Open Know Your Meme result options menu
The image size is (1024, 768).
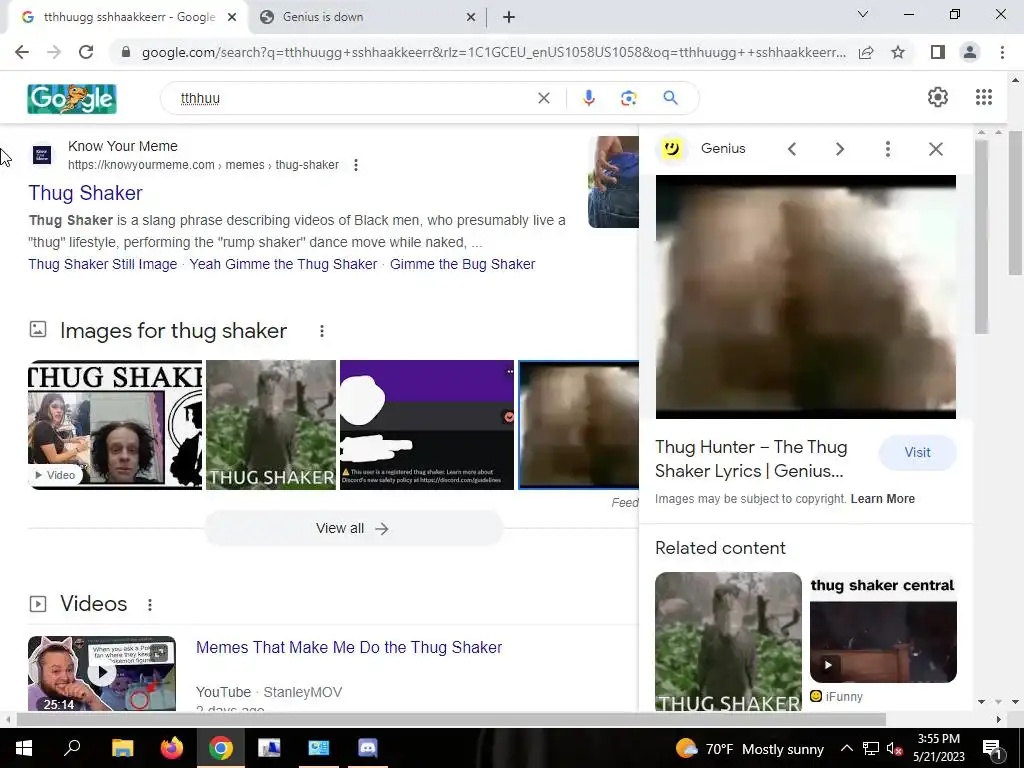(356, 165)
